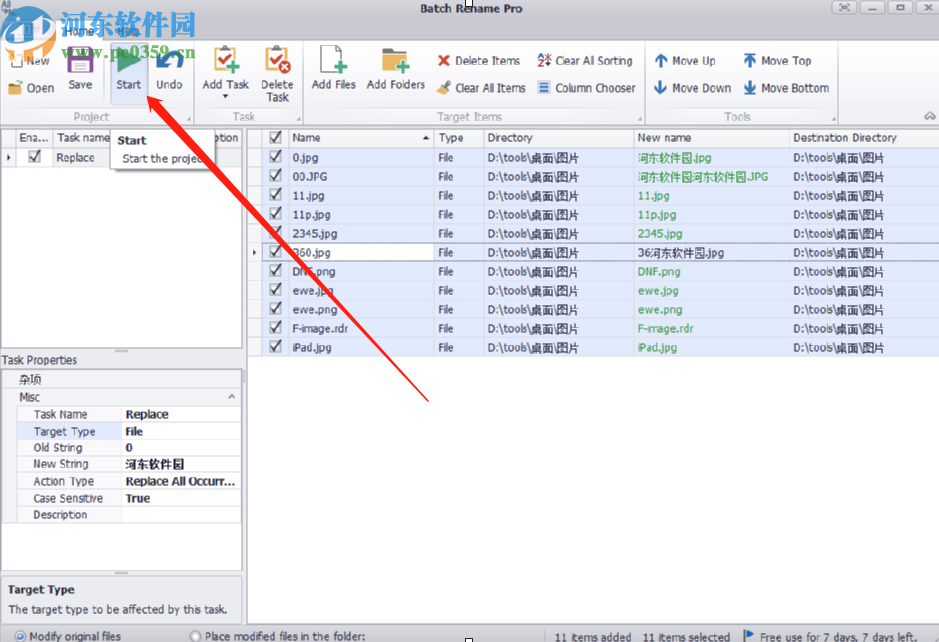Screen dimensions: 939x642
Task: Open the Project group dialog launcher
Action: pos(189,119)
